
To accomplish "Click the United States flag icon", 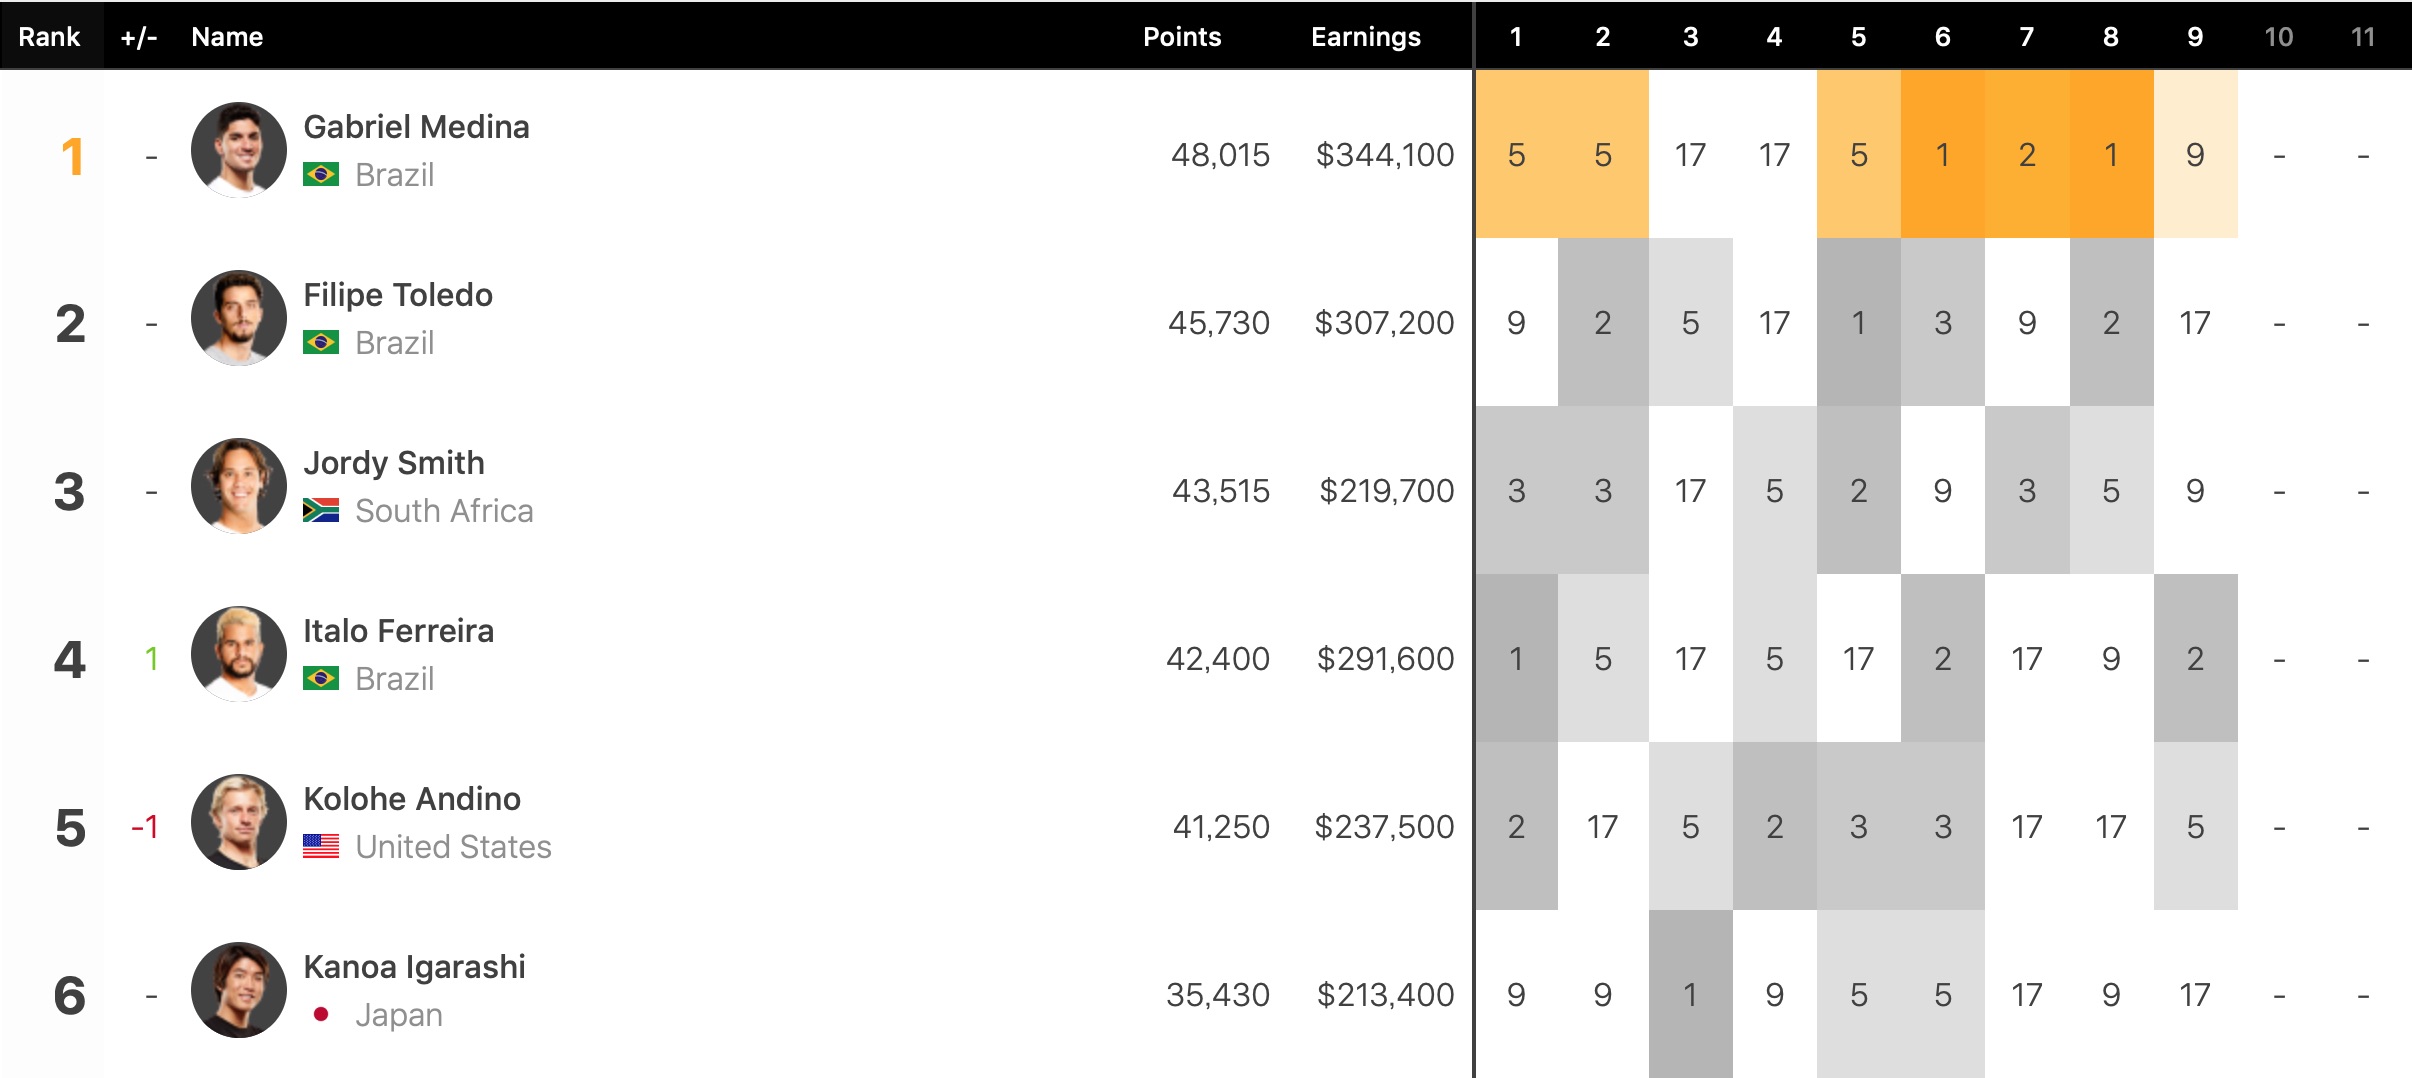I will (x=321, y=847).
